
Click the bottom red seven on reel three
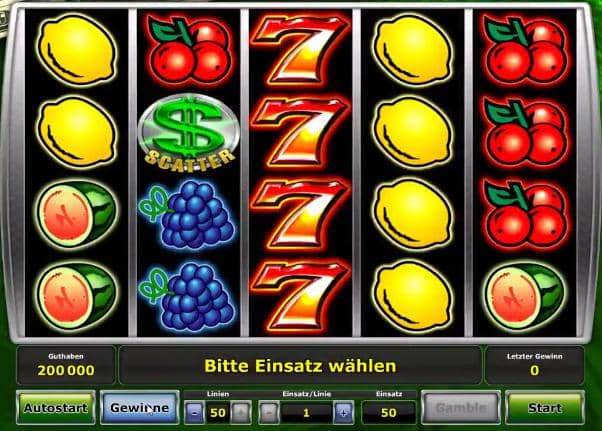coord(300,296)
